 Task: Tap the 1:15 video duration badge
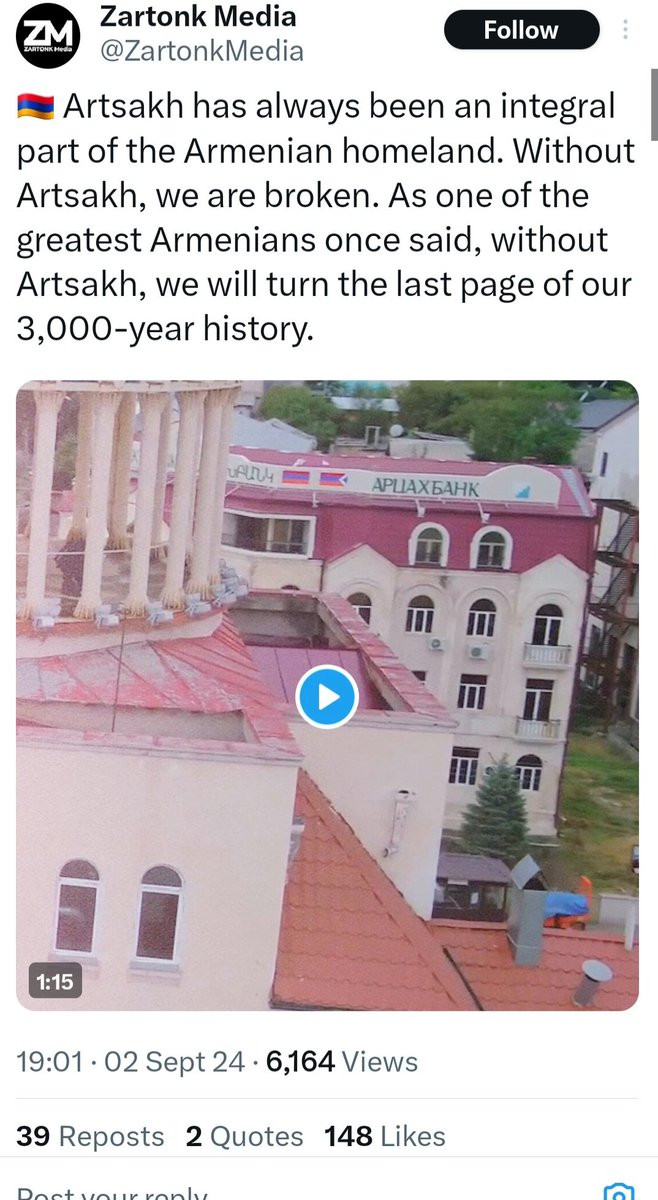pyautogui.click(x=55, y=982)
